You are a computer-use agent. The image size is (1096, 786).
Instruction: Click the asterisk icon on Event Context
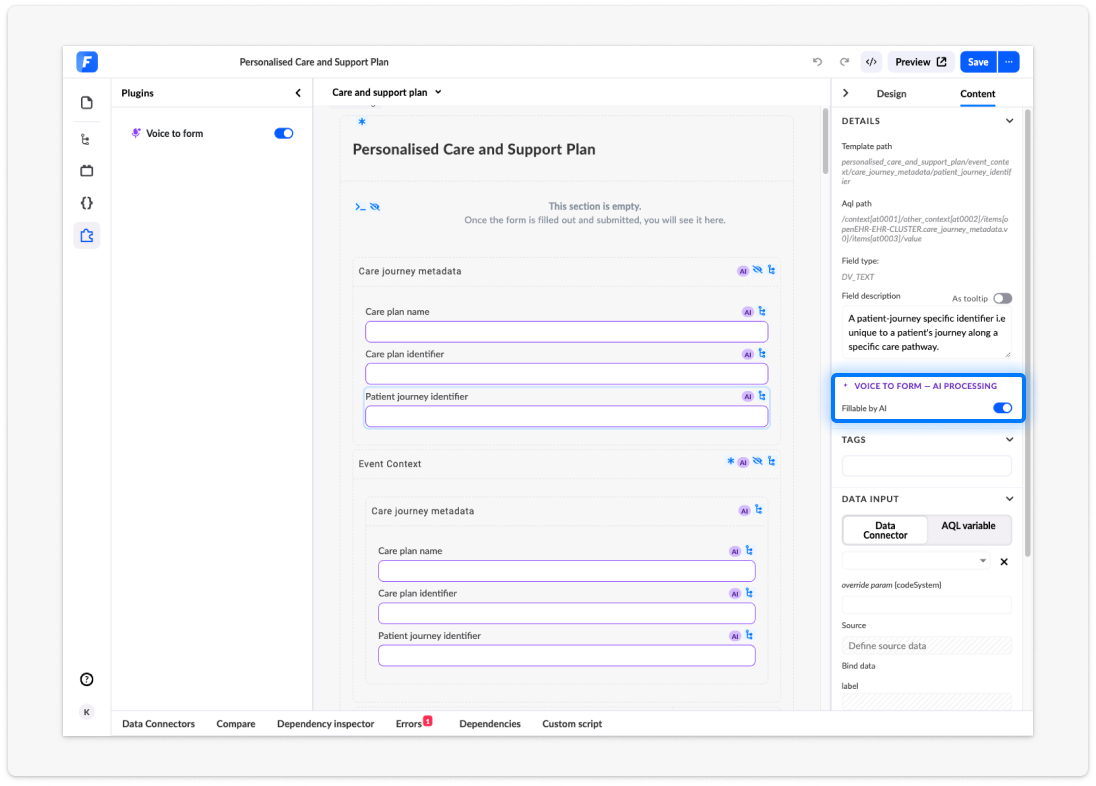tap(730, 461)
